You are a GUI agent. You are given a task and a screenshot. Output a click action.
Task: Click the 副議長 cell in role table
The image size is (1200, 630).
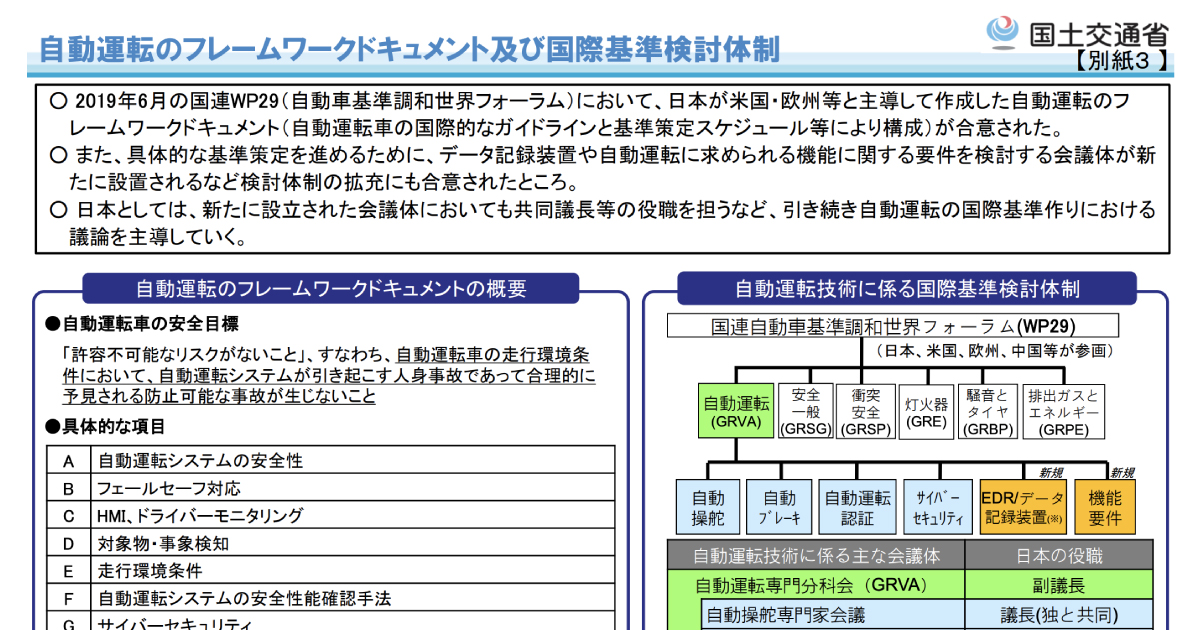[x=1058, y=585]
